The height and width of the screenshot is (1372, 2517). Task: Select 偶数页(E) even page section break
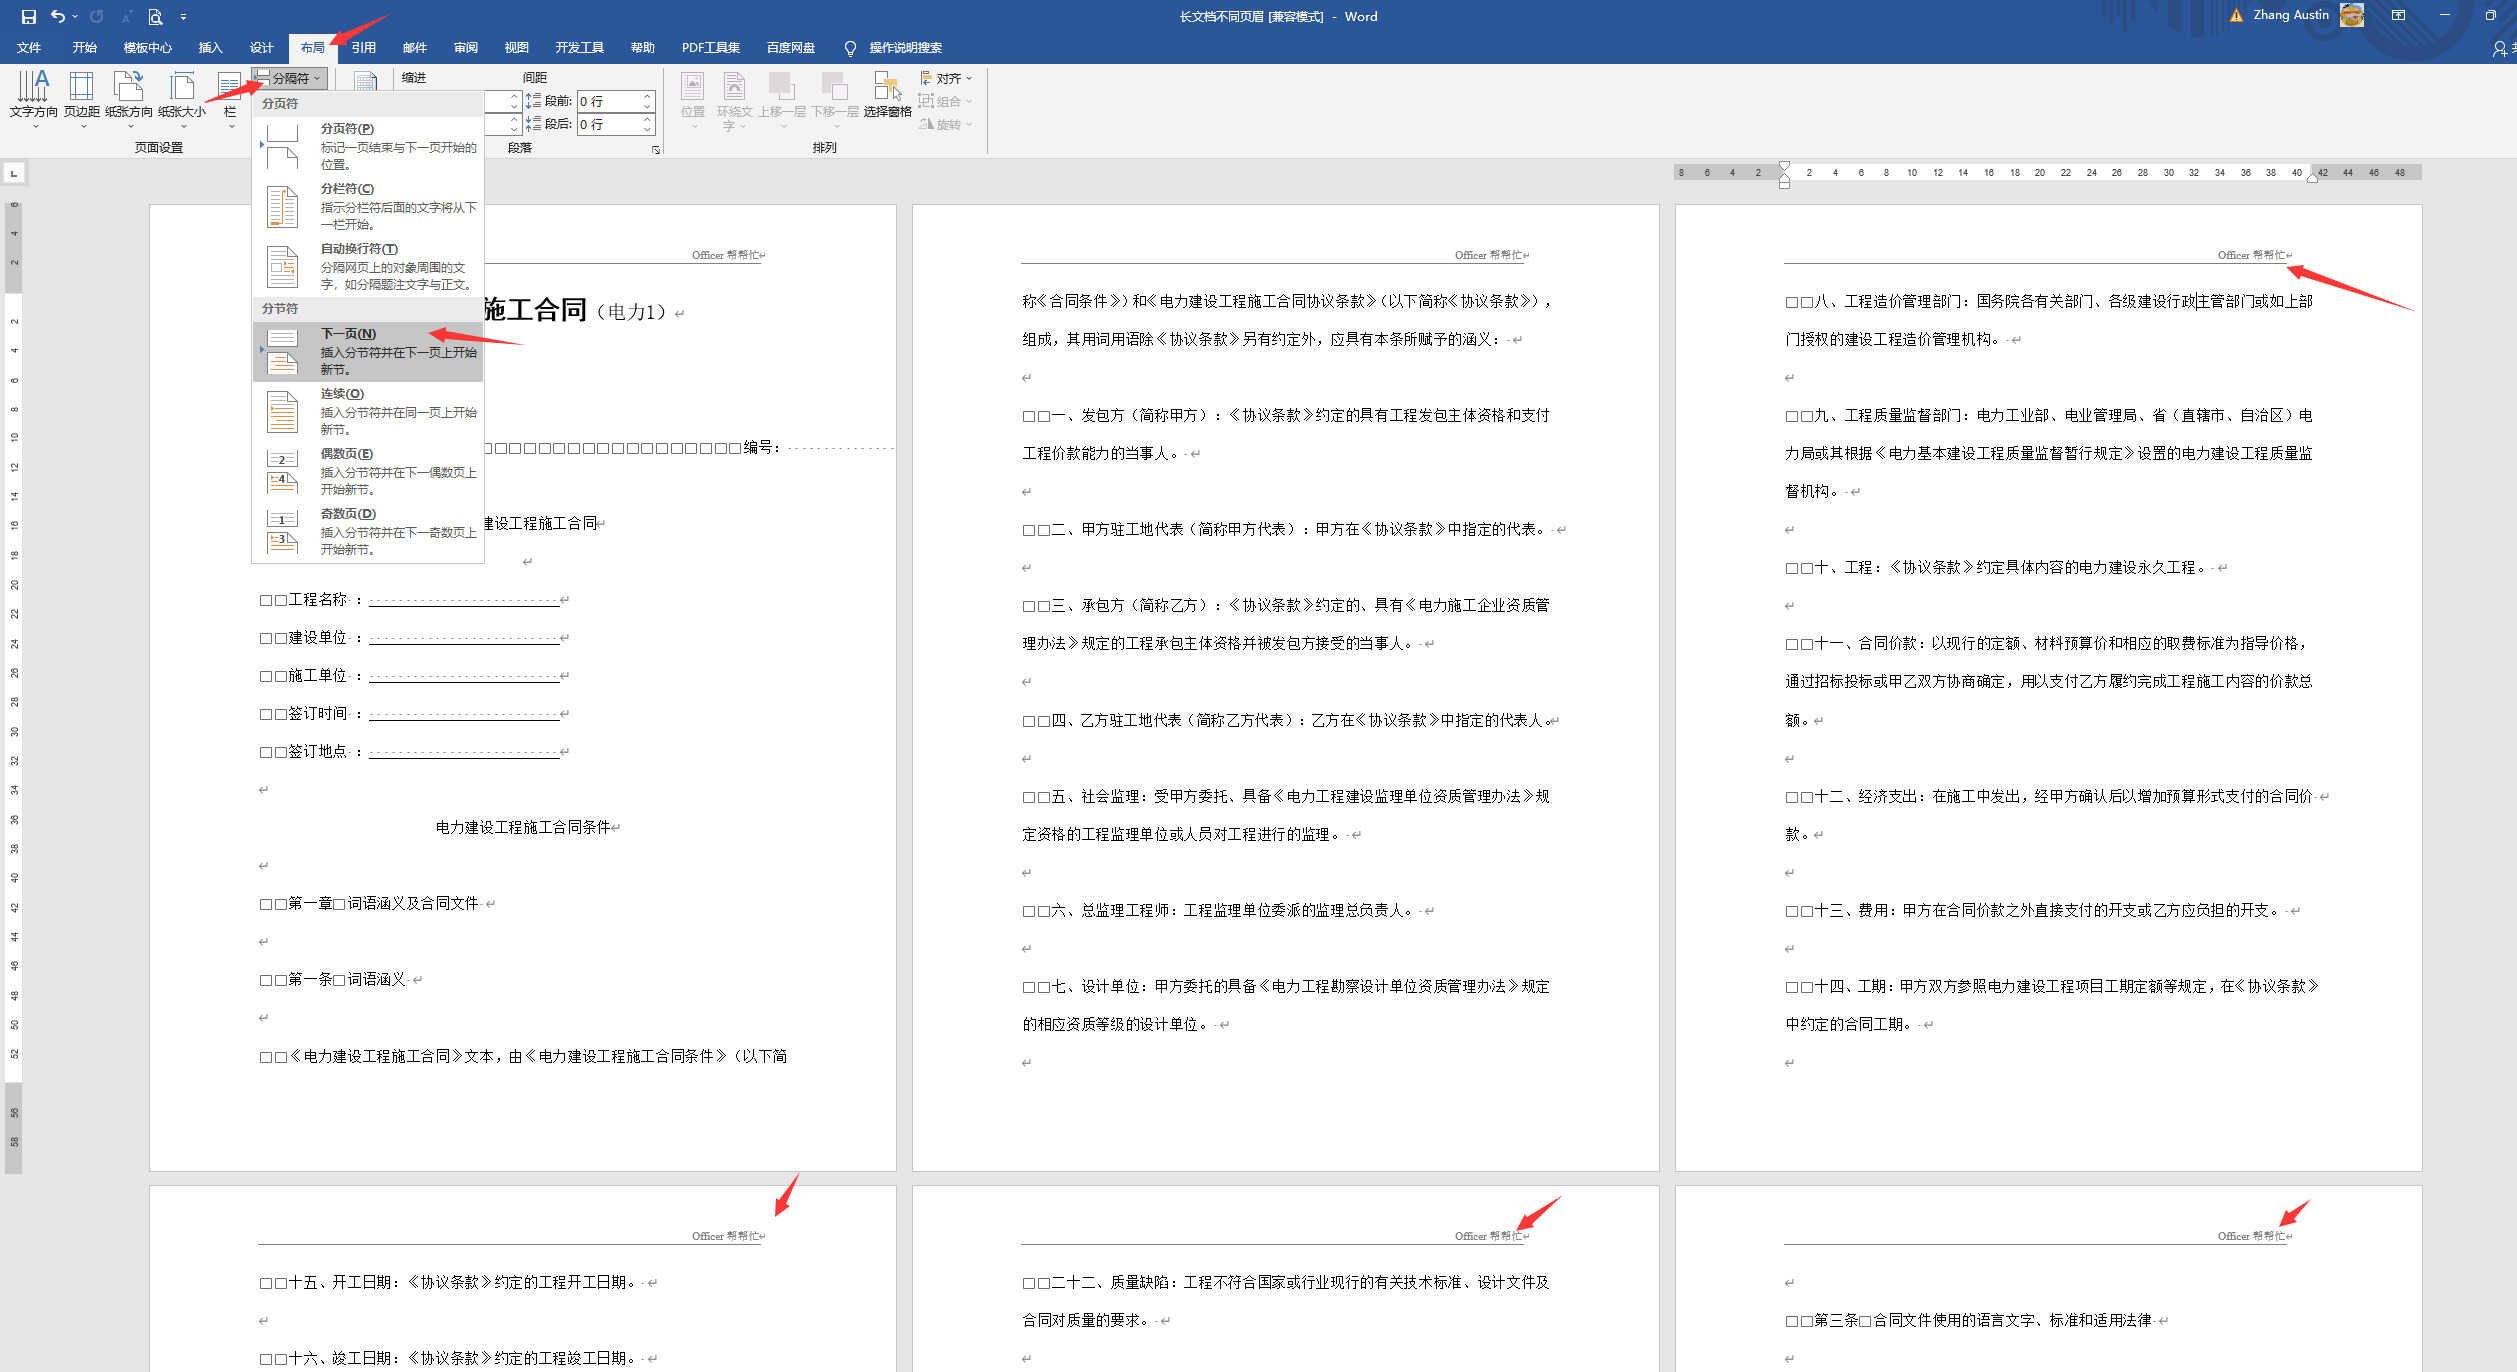368,471
